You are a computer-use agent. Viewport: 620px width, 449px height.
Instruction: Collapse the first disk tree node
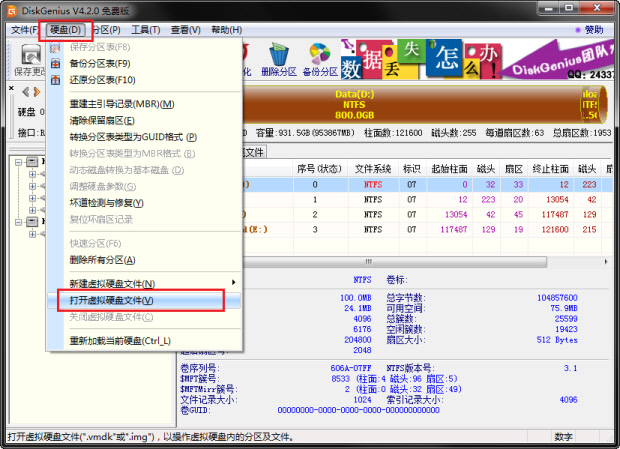(18, 162)
